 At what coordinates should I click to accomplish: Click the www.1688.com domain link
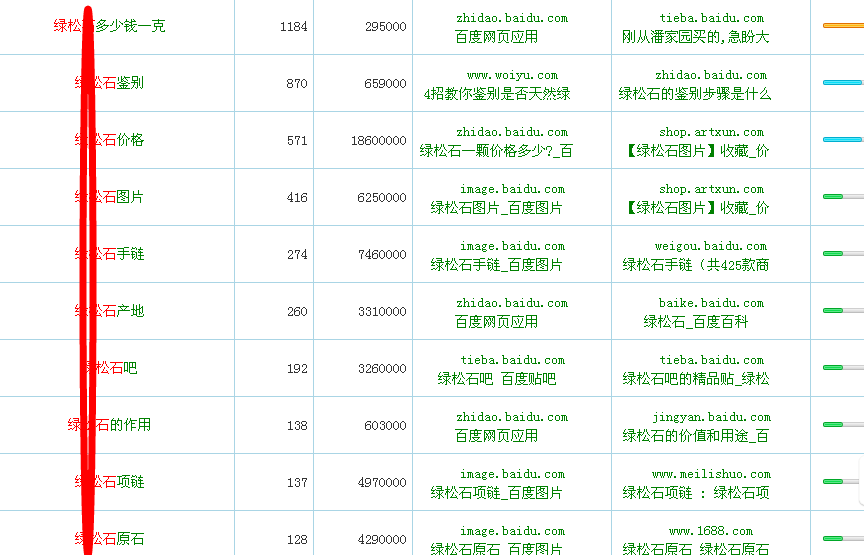[x=711, y=531]
